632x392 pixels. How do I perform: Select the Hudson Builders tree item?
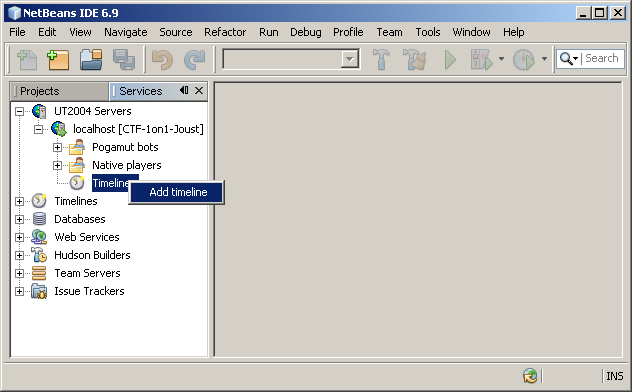92,255
